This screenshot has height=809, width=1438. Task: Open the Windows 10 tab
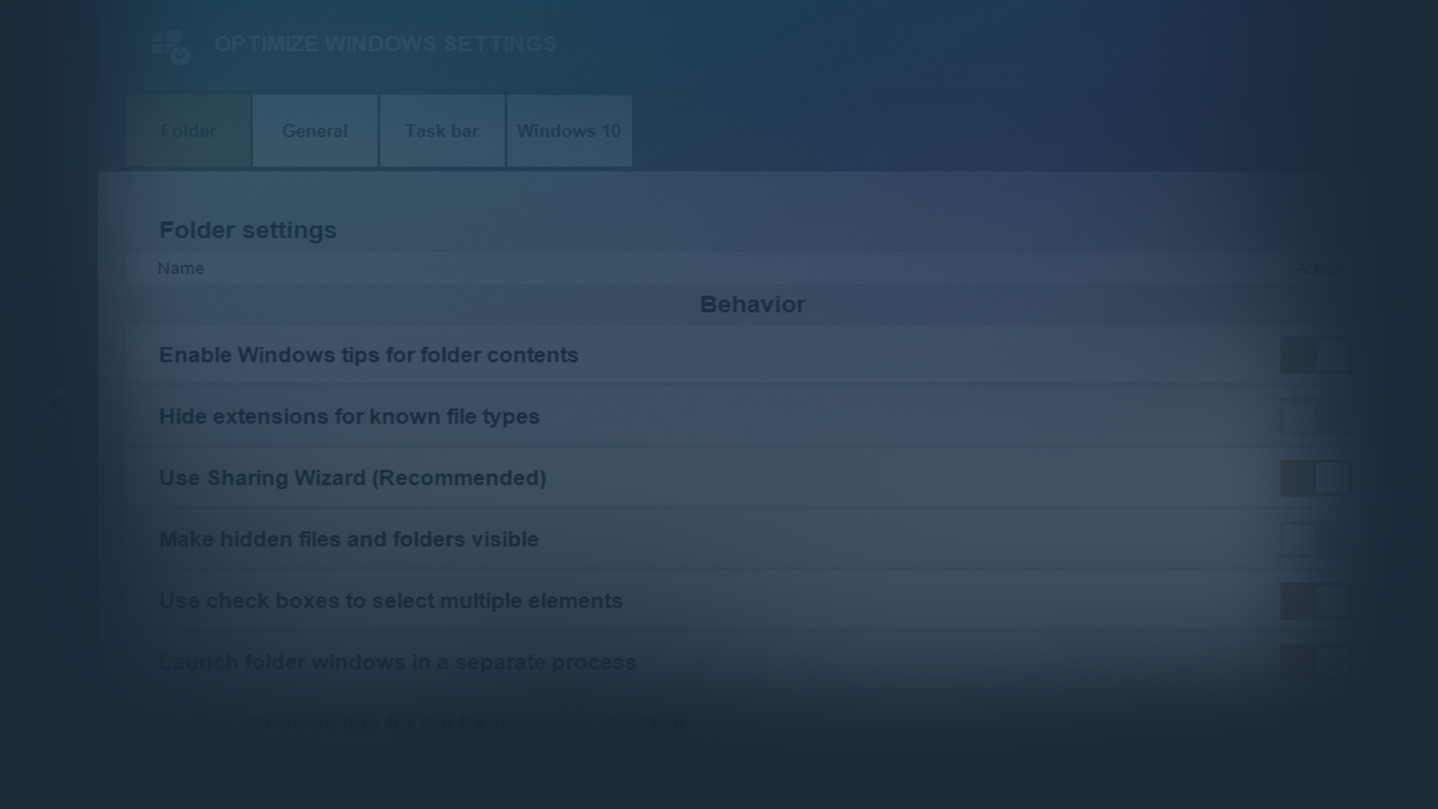tap(569, 131)
